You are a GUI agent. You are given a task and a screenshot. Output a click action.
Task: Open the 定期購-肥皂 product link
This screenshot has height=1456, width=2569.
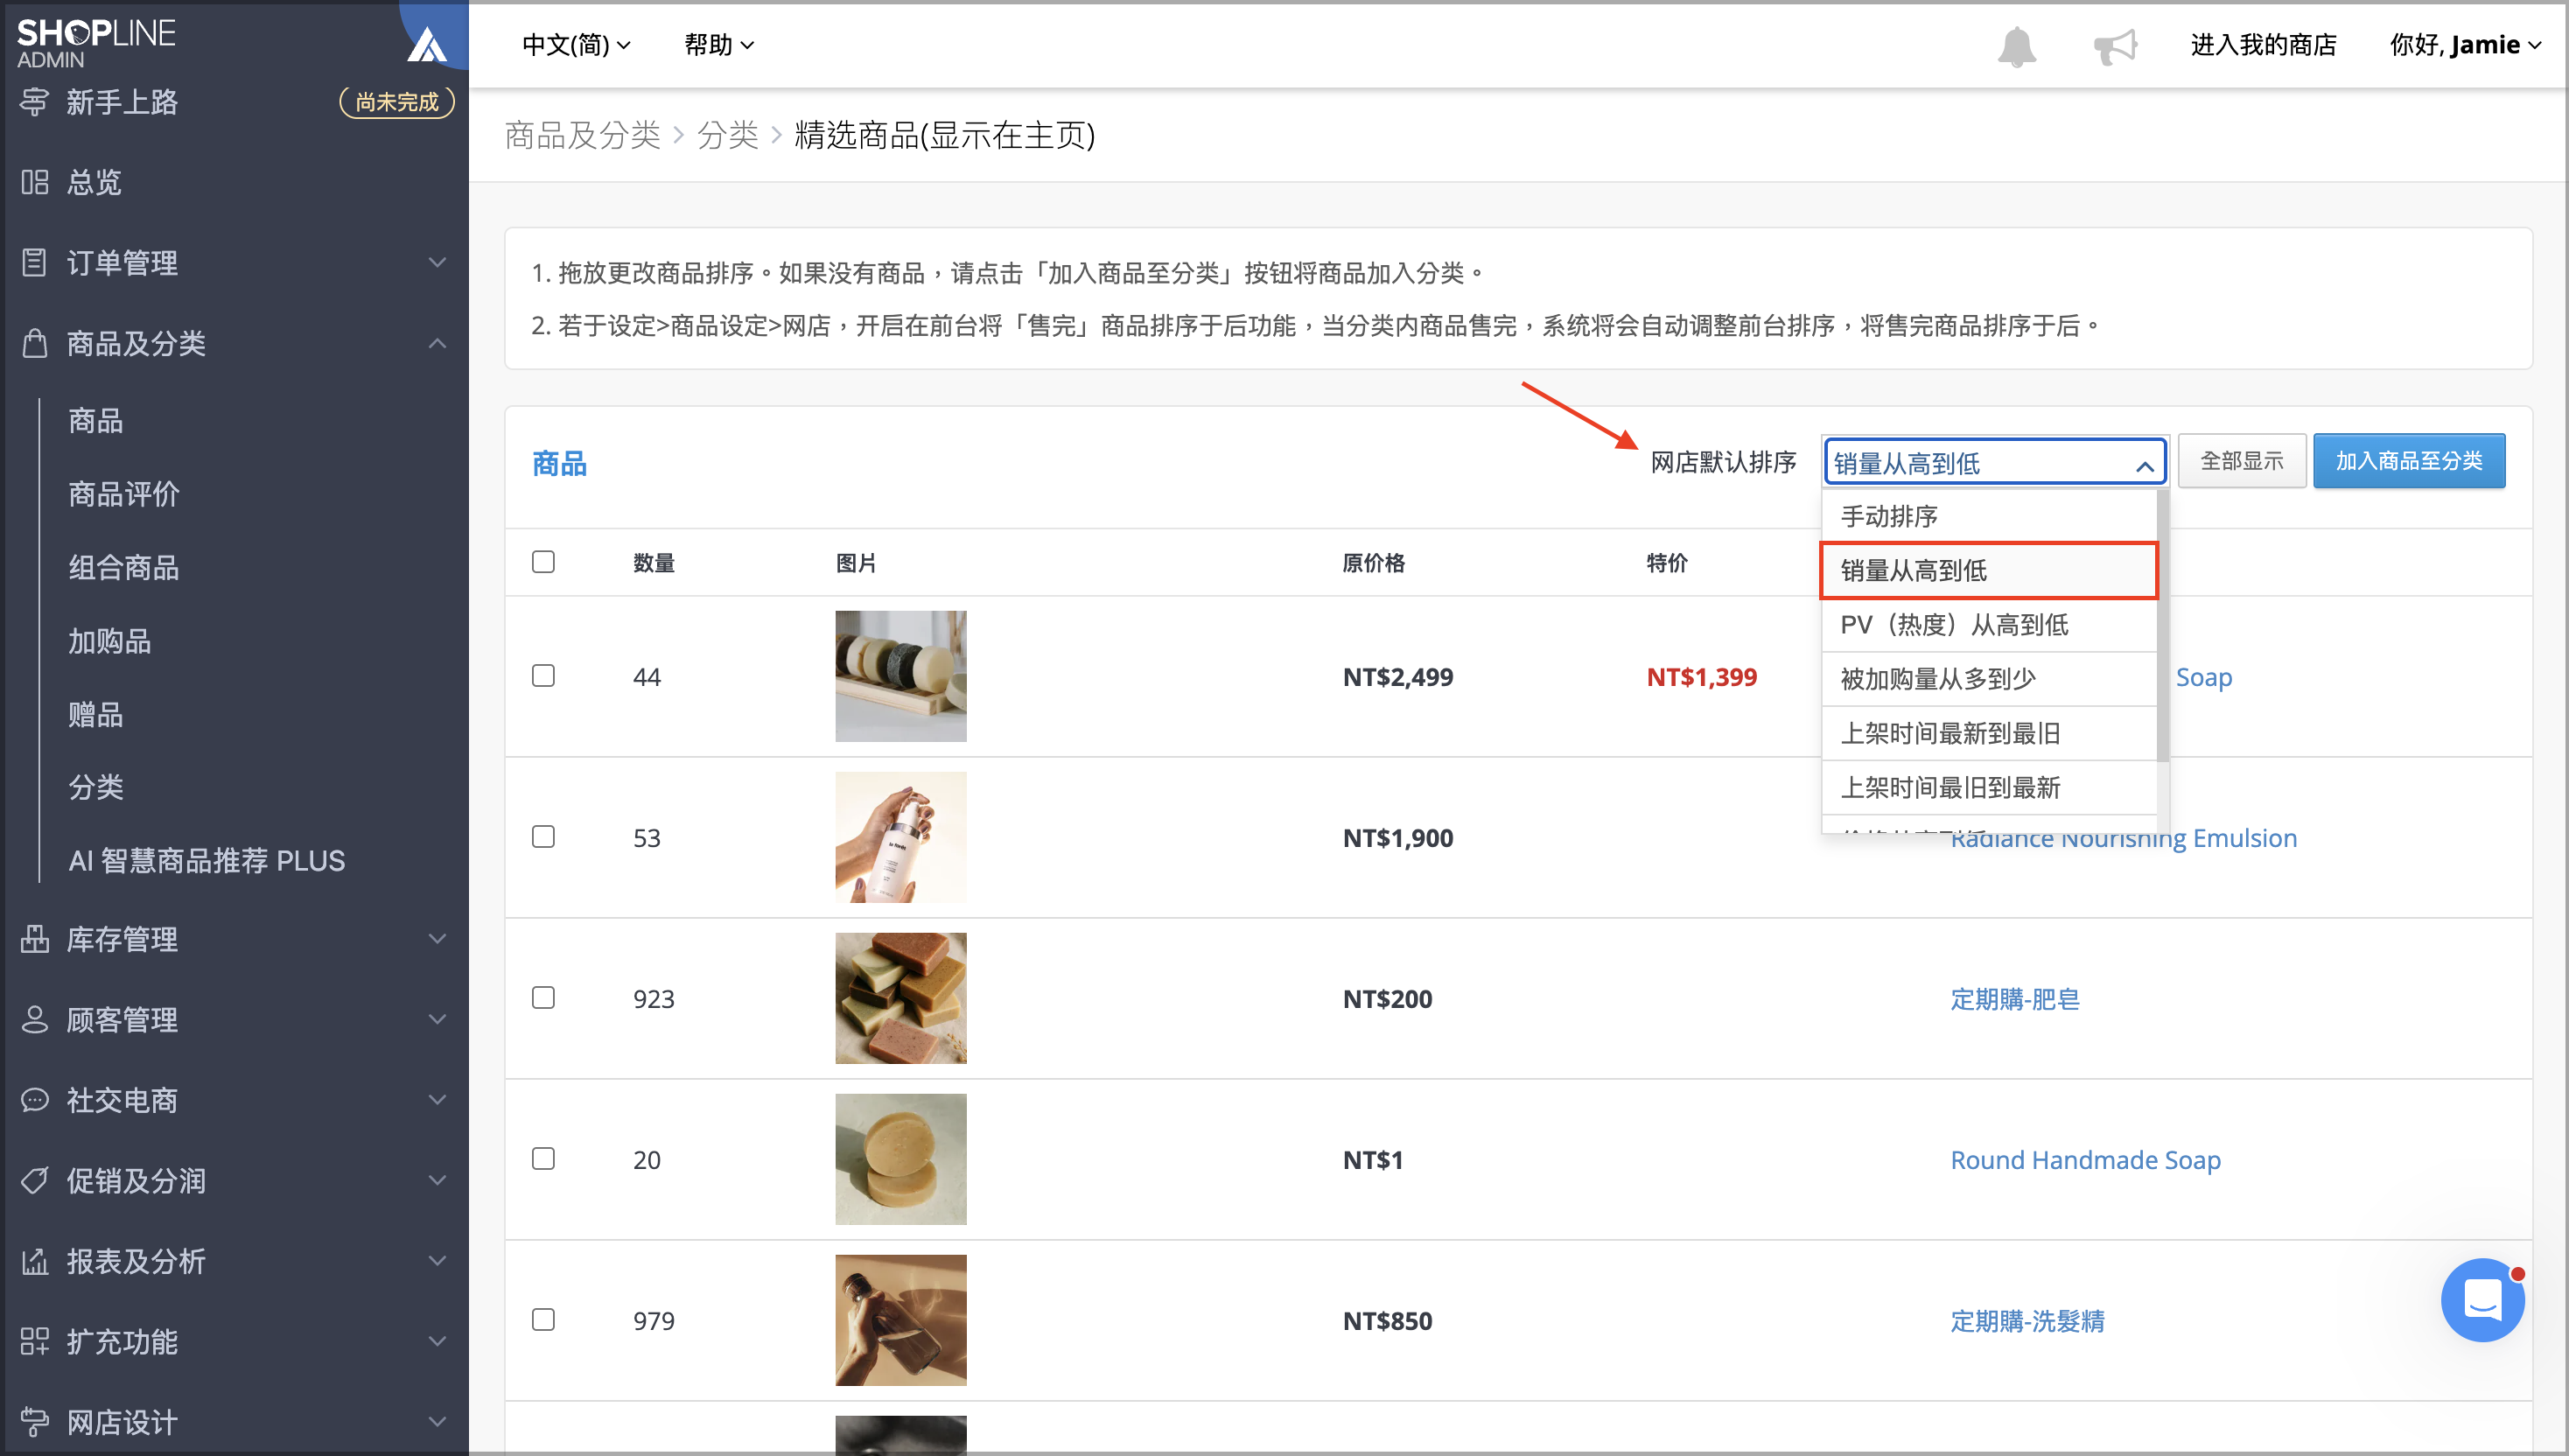coord(2015,998)
